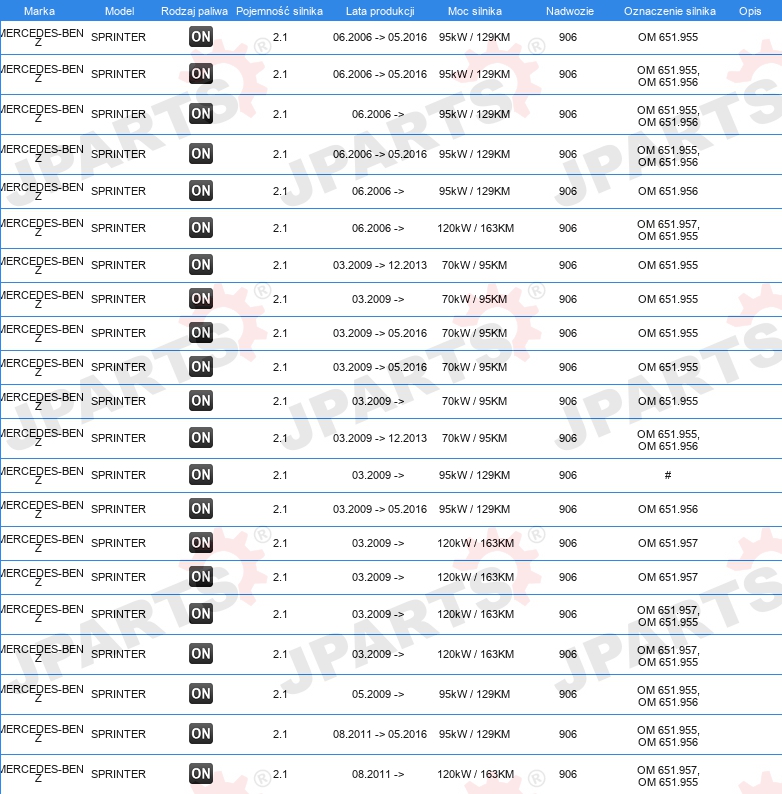The height and width of the screenshot is (794, 782).
Task: Click ON icon in 03.2009 -> 12.2013 single OM 651.955 row
Action: (201, 265)
